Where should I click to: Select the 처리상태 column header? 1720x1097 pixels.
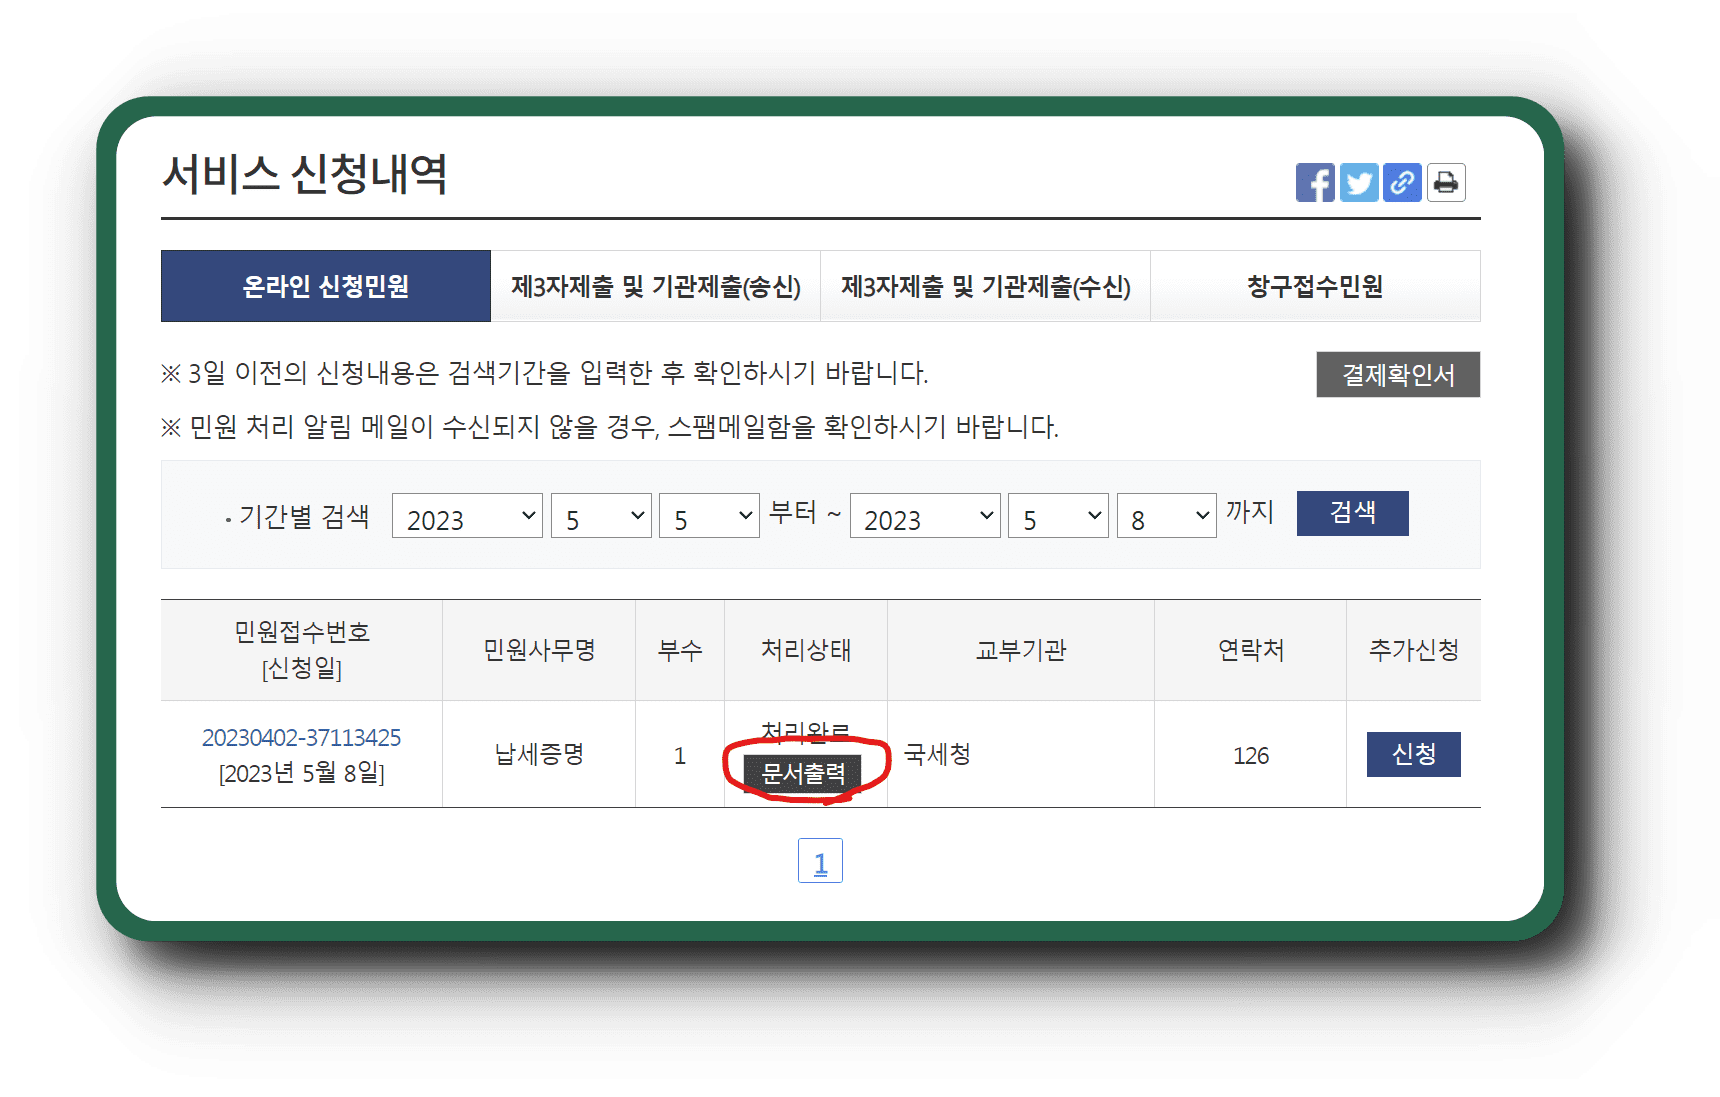(806, 650)
